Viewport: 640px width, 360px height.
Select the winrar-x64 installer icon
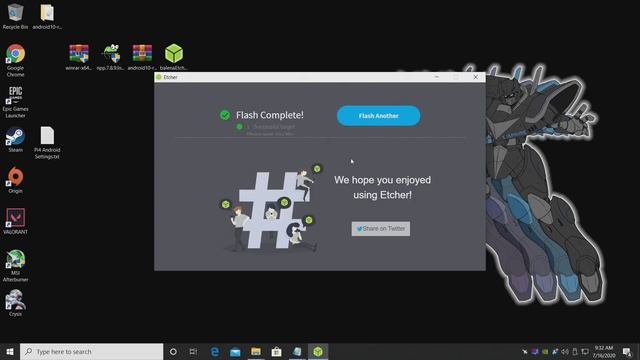pos(79,57)
